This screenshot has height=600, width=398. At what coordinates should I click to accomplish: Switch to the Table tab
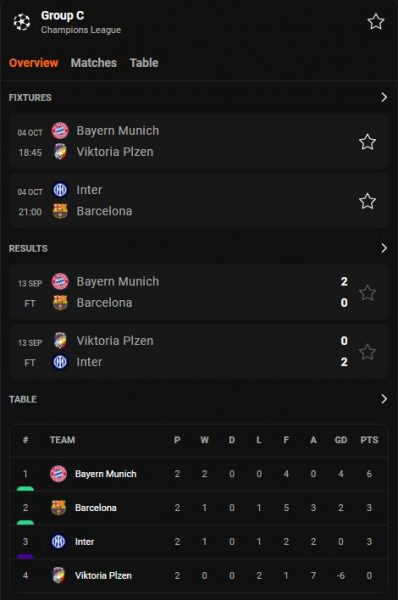pyautogui.click(x=144, y=63)
